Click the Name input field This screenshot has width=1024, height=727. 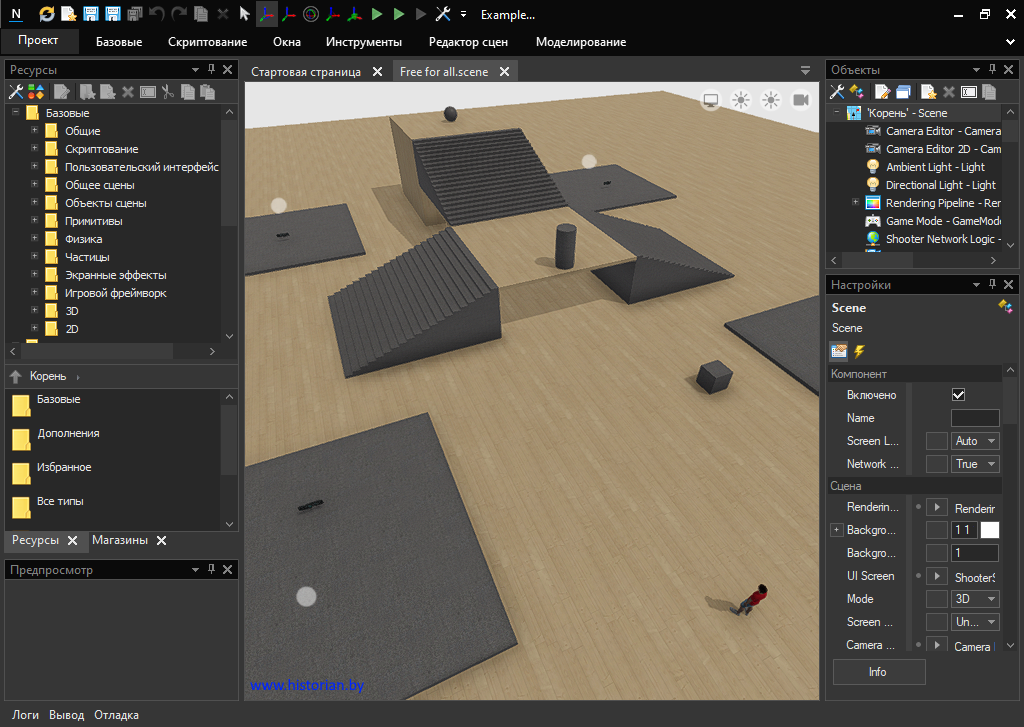tap(974, 418)
